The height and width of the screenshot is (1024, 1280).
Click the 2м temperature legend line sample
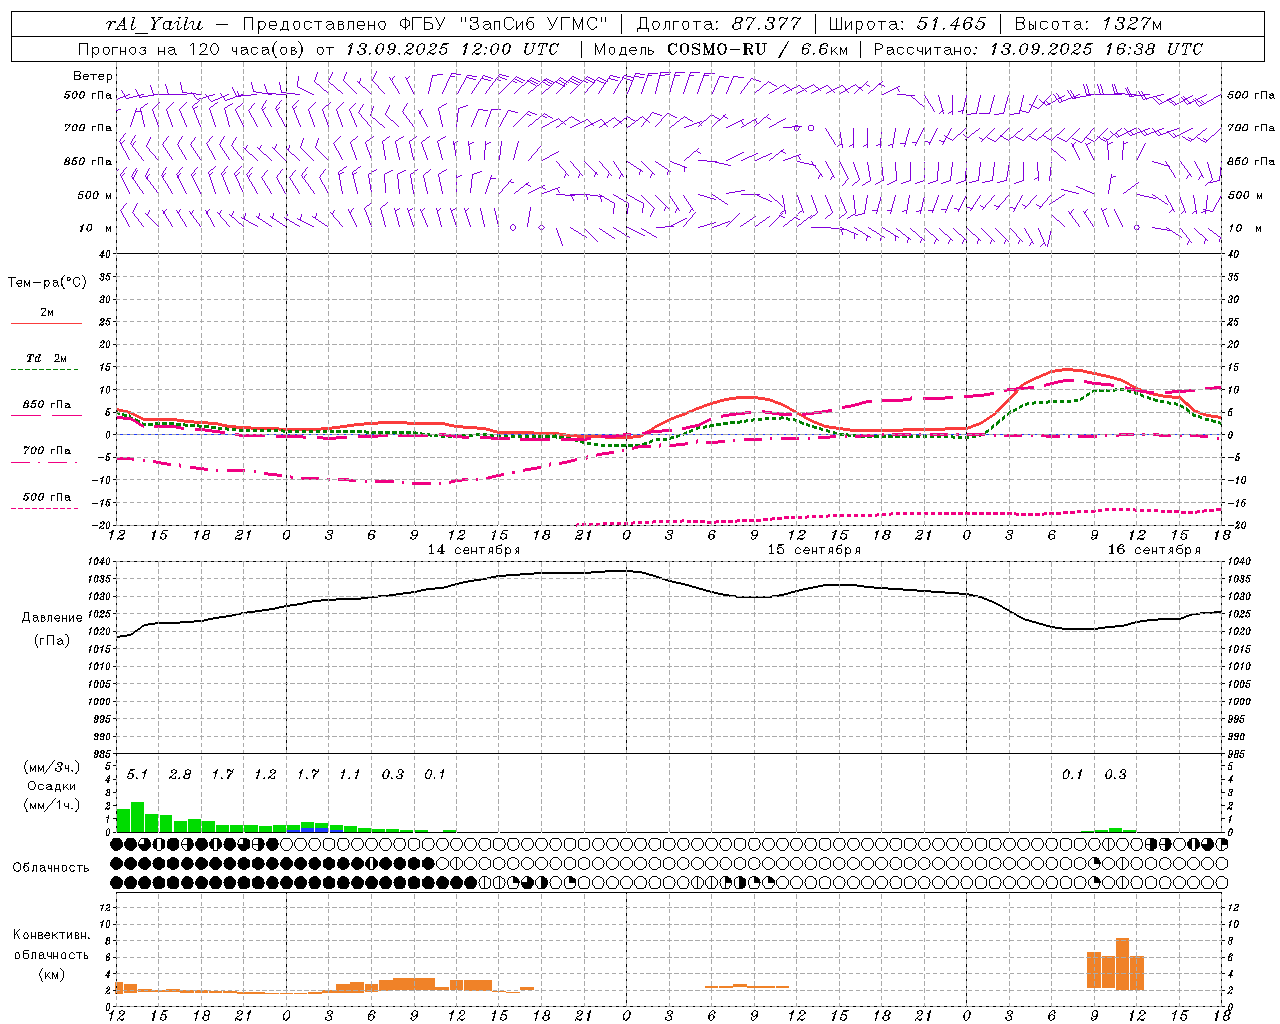coord(46,323)
